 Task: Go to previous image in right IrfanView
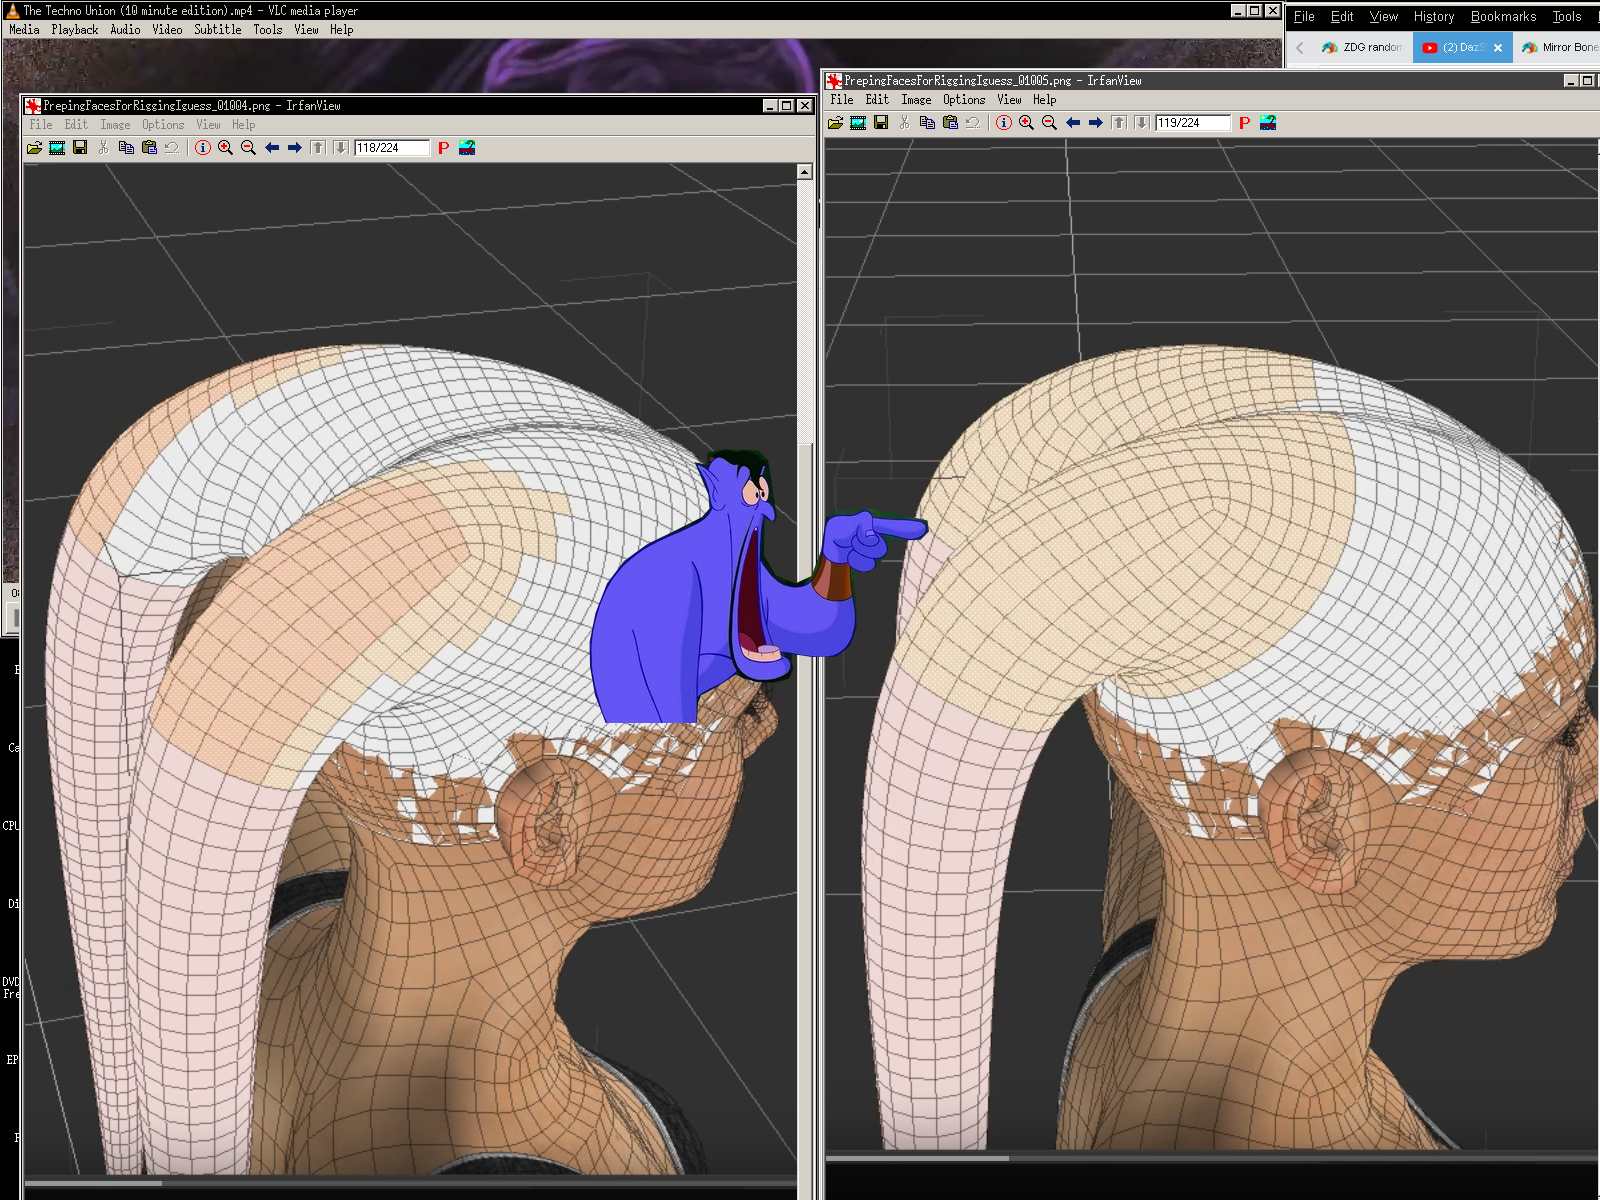pyautogui.click(x=1073, y=123)
